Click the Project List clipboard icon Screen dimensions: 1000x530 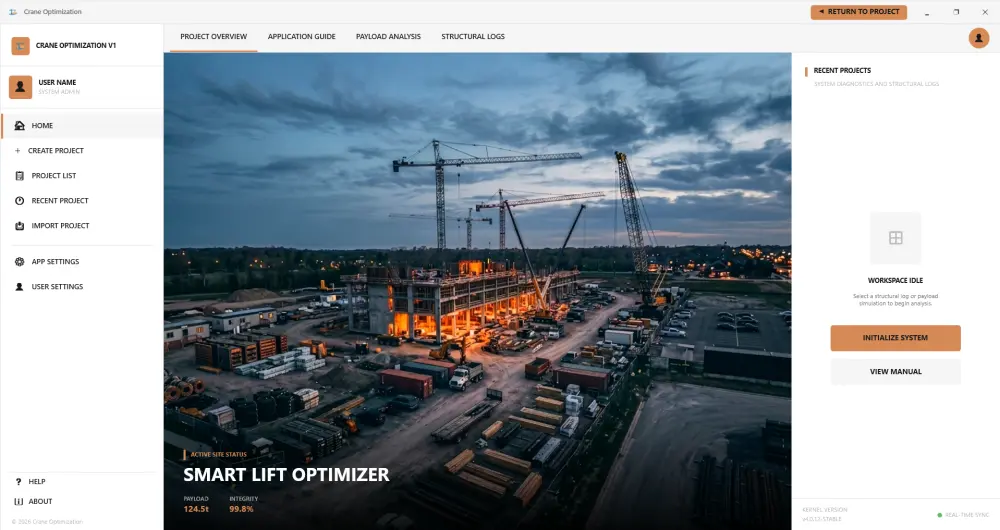click(x=20, y=175)
